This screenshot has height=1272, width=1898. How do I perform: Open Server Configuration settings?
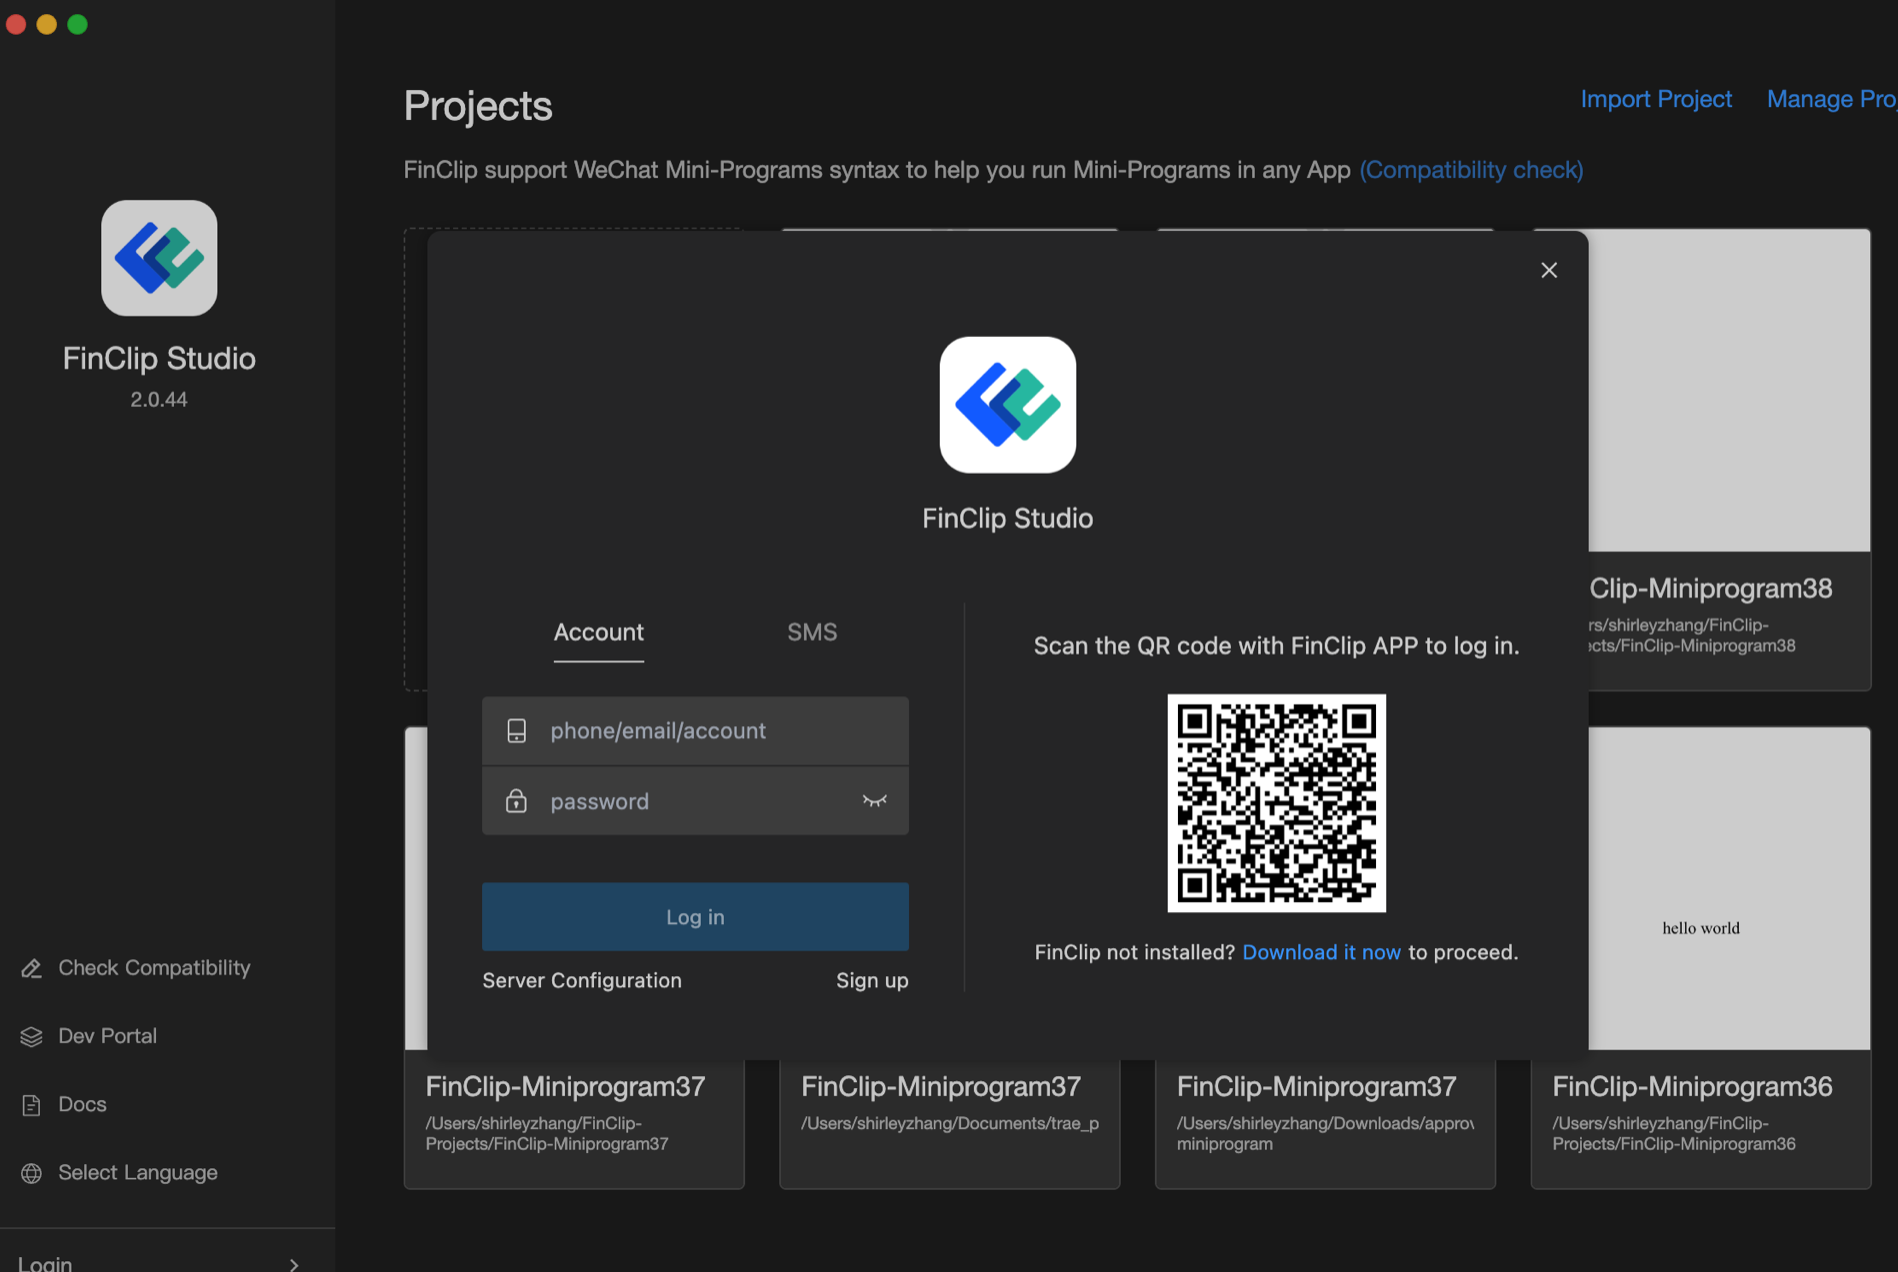click(x=582, y=980)
